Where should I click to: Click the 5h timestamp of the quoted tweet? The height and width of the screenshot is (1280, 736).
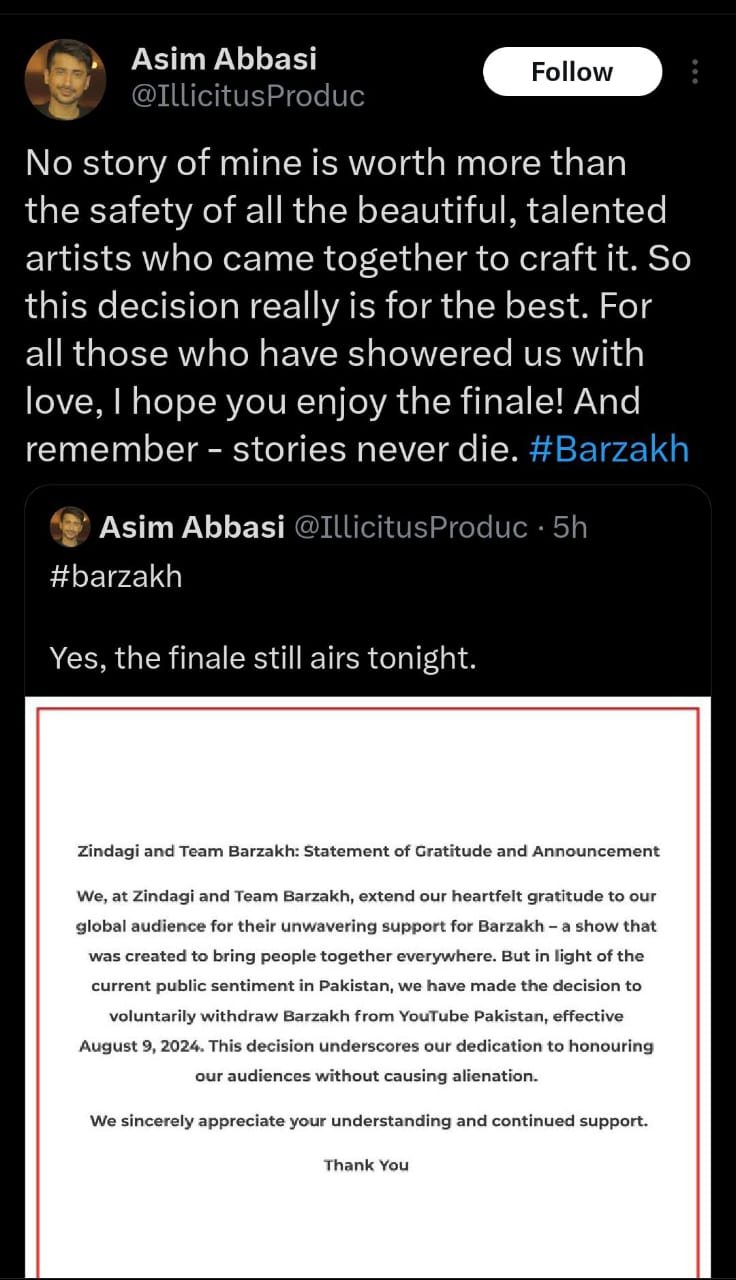[570, 527]
